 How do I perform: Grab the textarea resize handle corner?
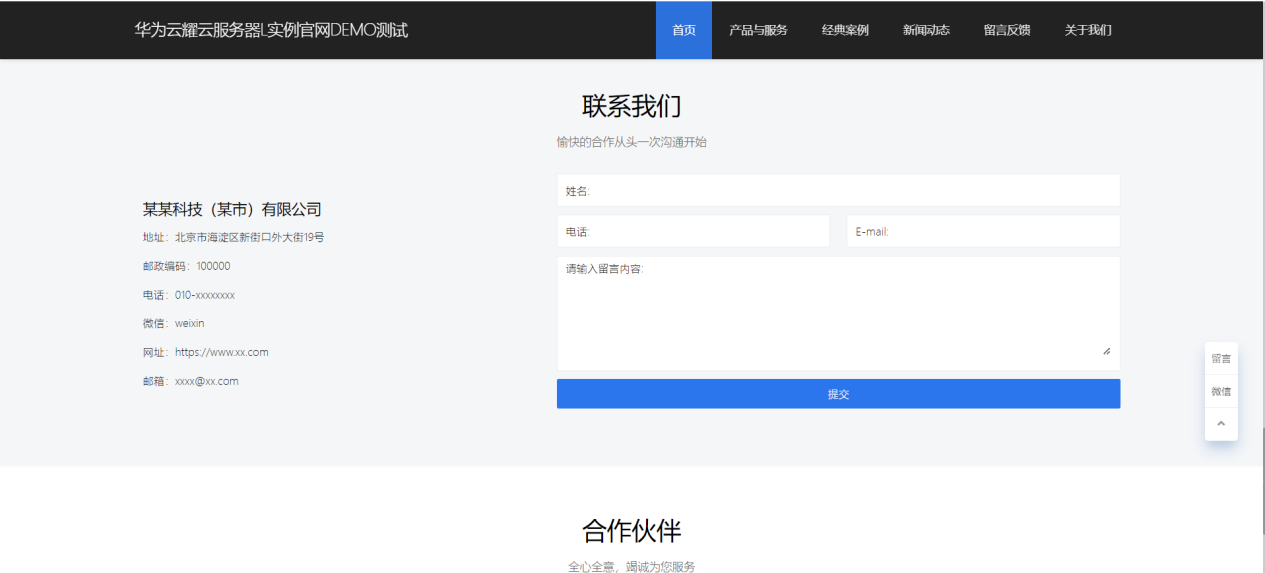click(1107, 351)
